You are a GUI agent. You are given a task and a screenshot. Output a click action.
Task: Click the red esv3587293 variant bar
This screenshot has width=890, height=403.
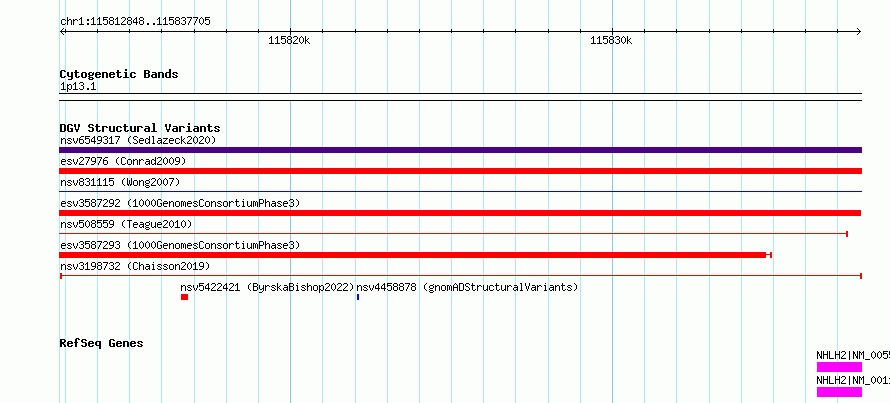click(413, 255)
